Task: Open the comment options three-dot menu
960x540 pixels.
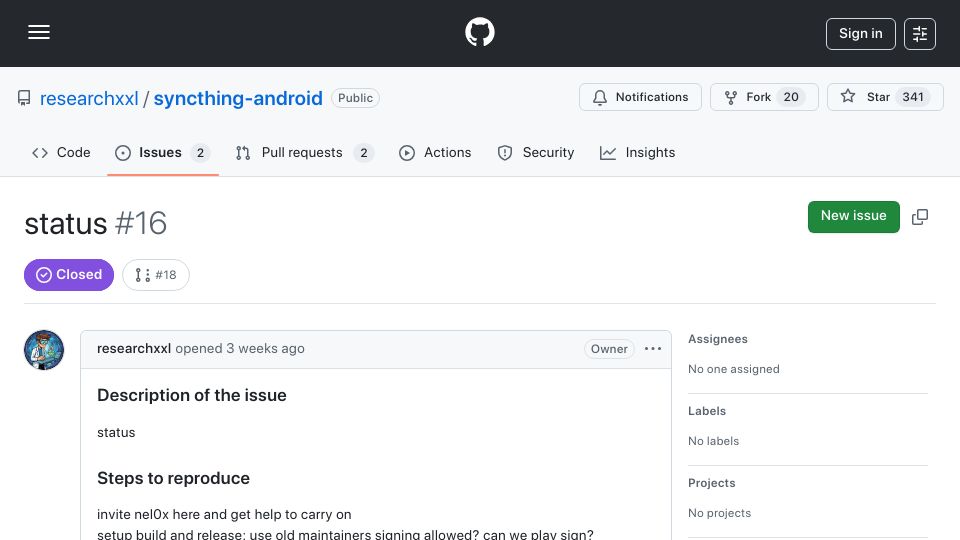Action: 653,349
